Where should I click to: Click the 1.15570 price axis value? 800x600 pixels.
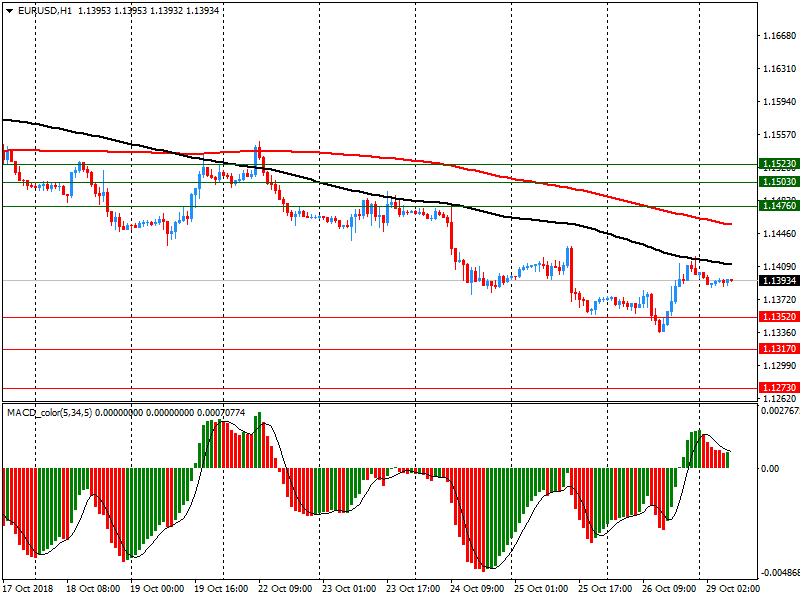click(780, 135)
